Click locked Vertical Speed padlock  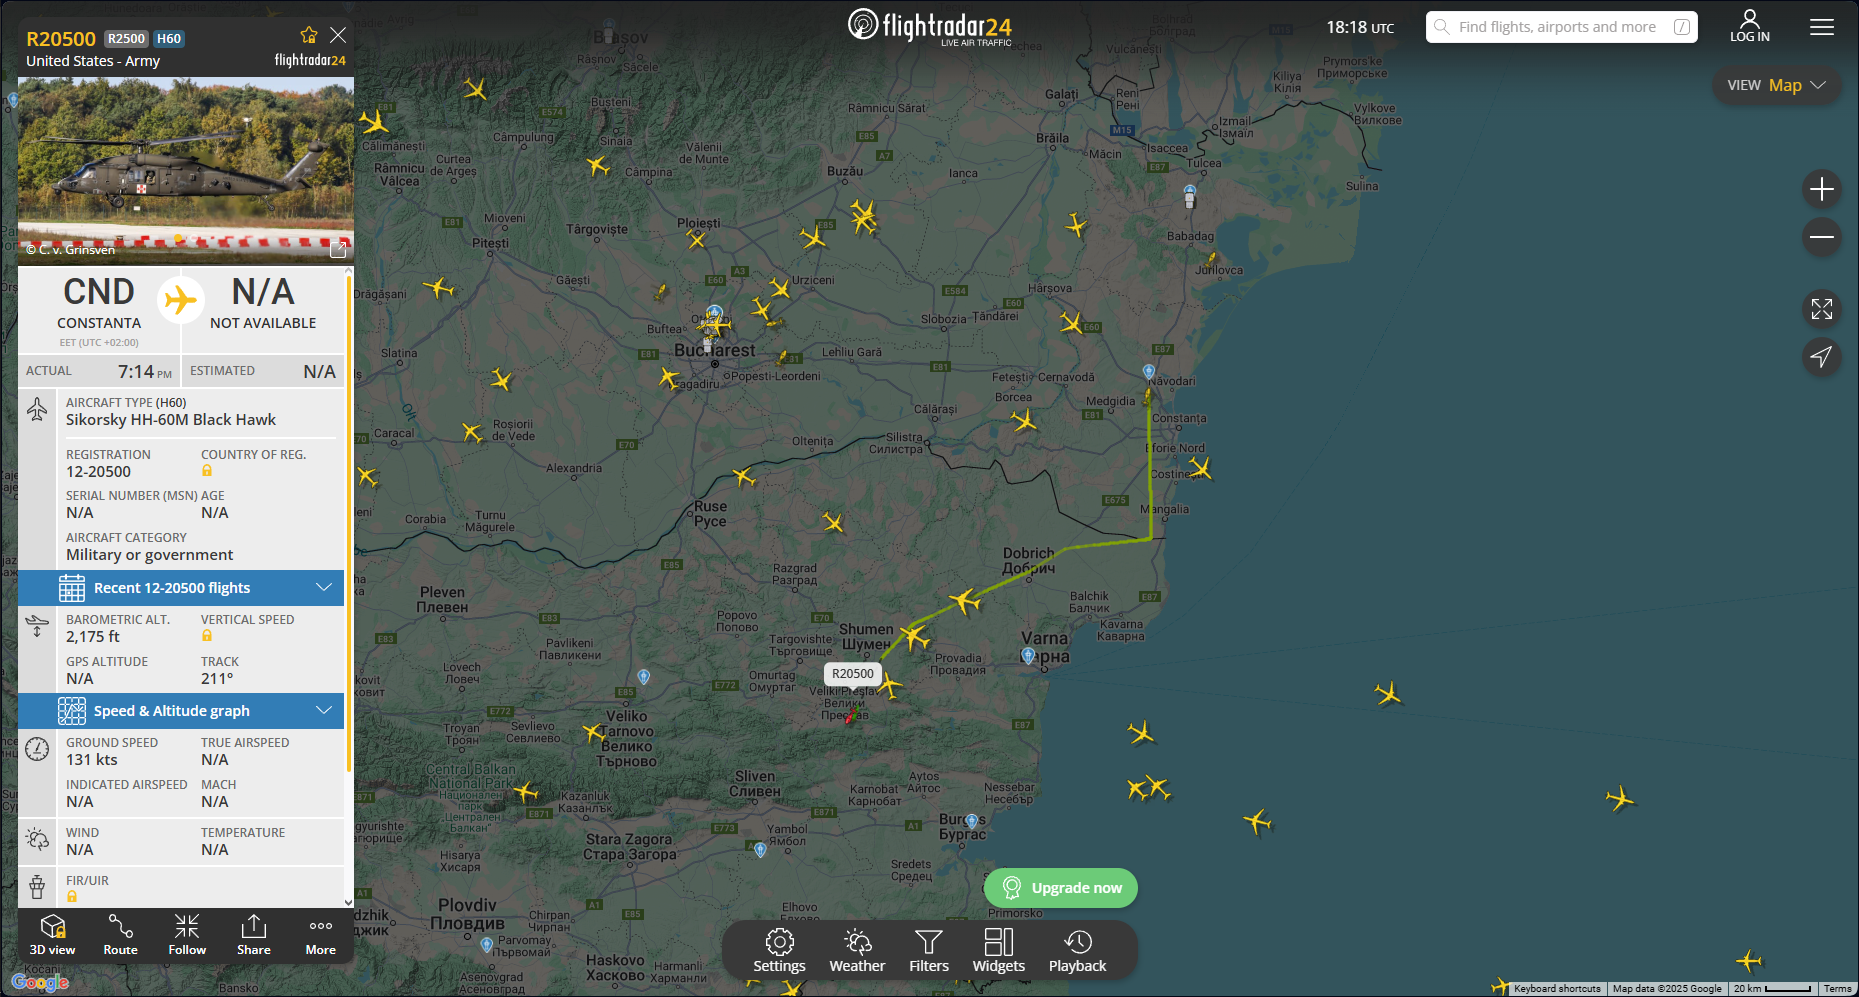[207, 636]
